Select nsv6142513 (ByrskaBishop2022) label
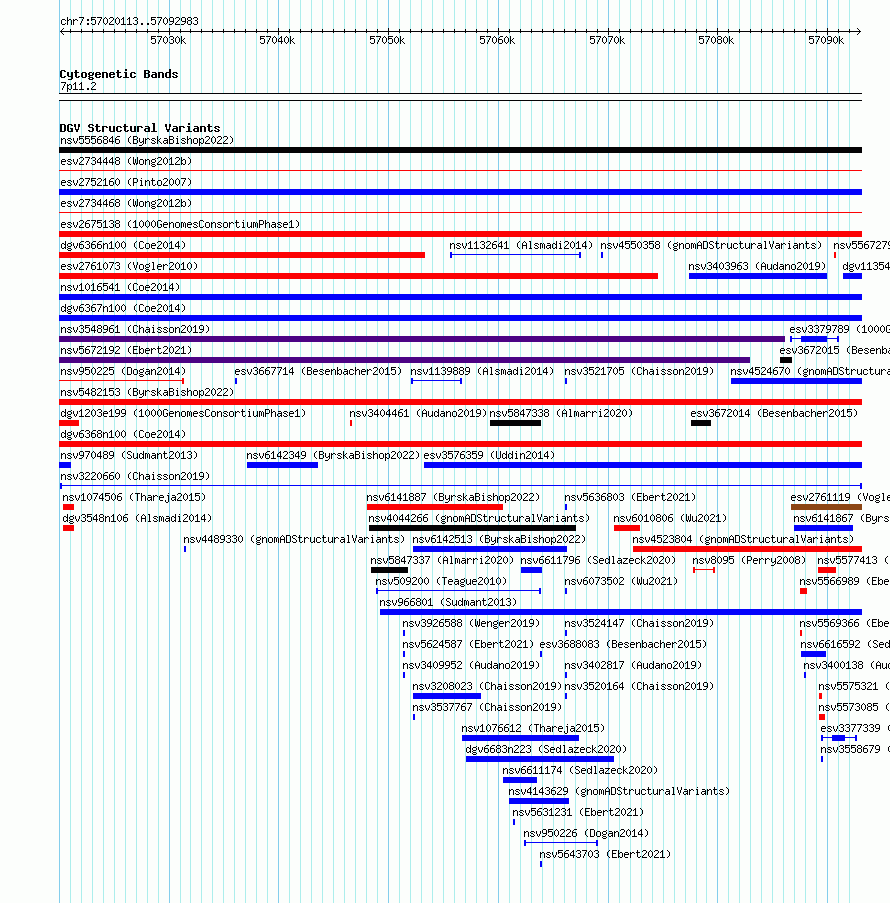The height and width of the screenshot is (903, 890). tap(499, 540)
